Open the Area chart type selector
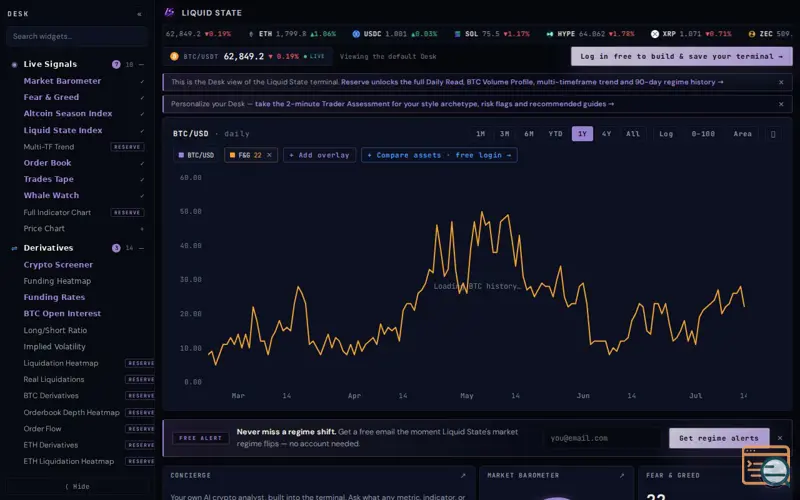 click(x=742, y=134)
